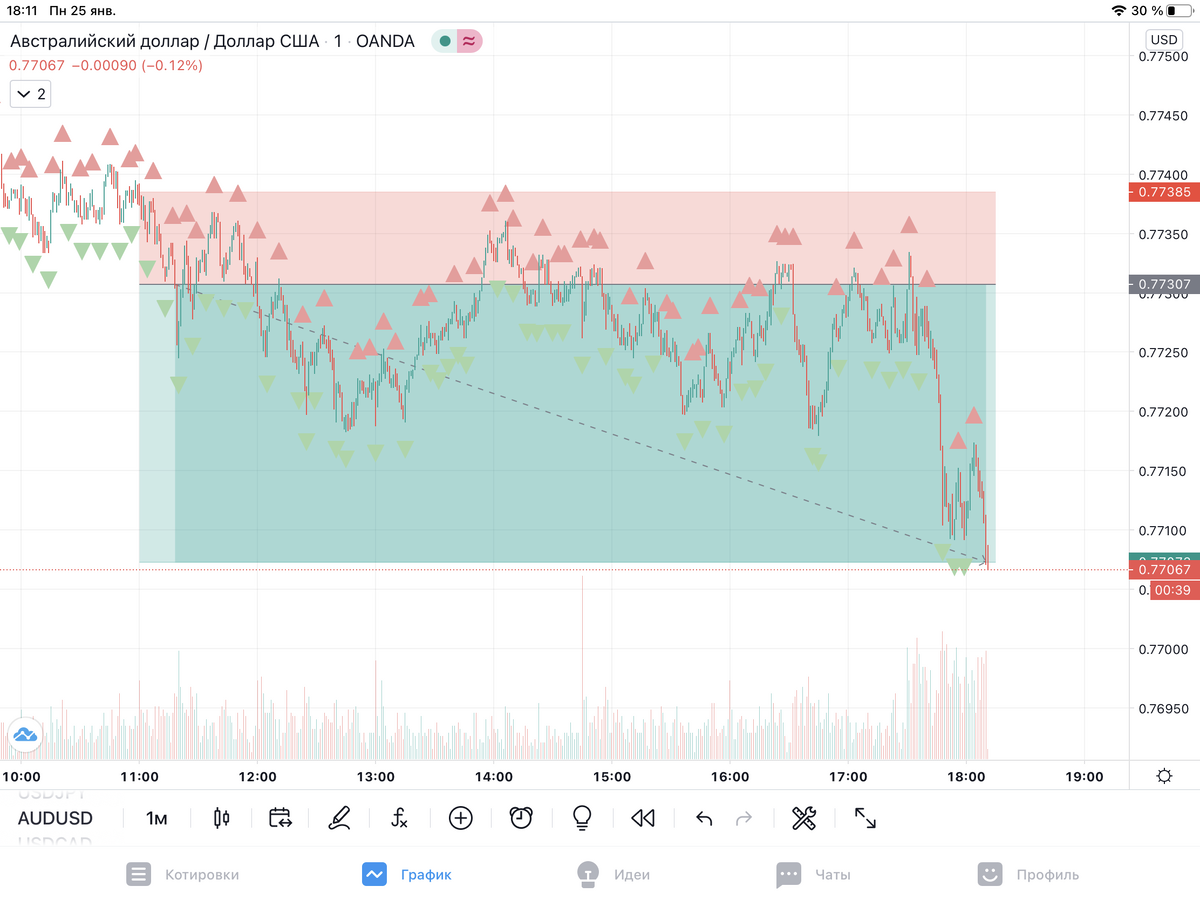Open the Профиль tab
This screenshot has width=1200, height=900.
(x=1028, y=874)
